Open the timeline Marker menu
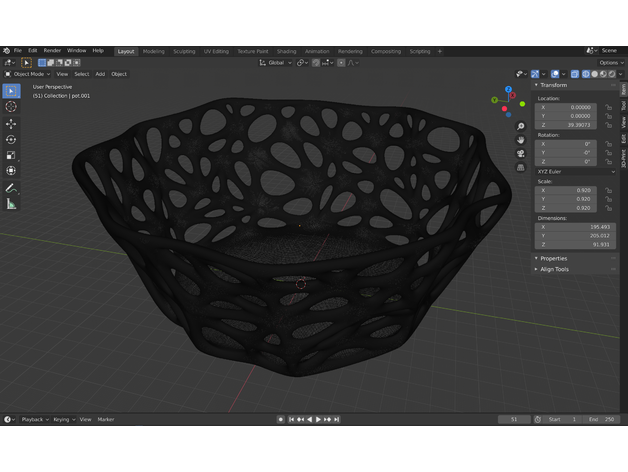The image size is (628, 472). point(106,420)
